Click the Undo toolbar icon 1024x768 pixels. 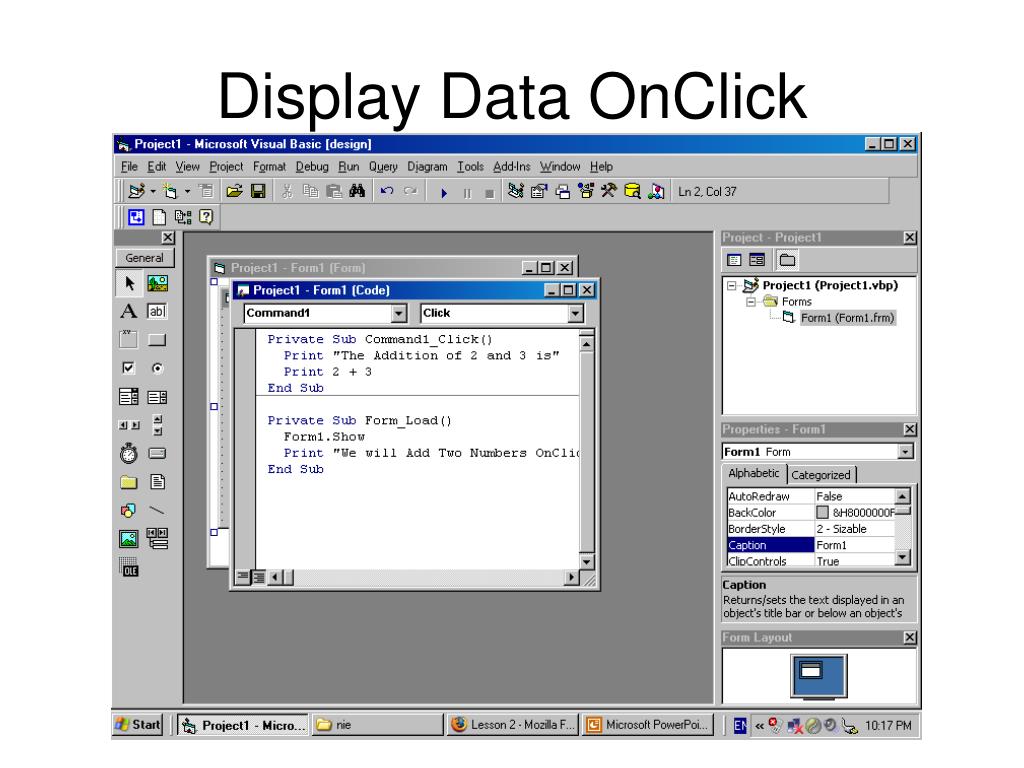[x=387, y=191]
